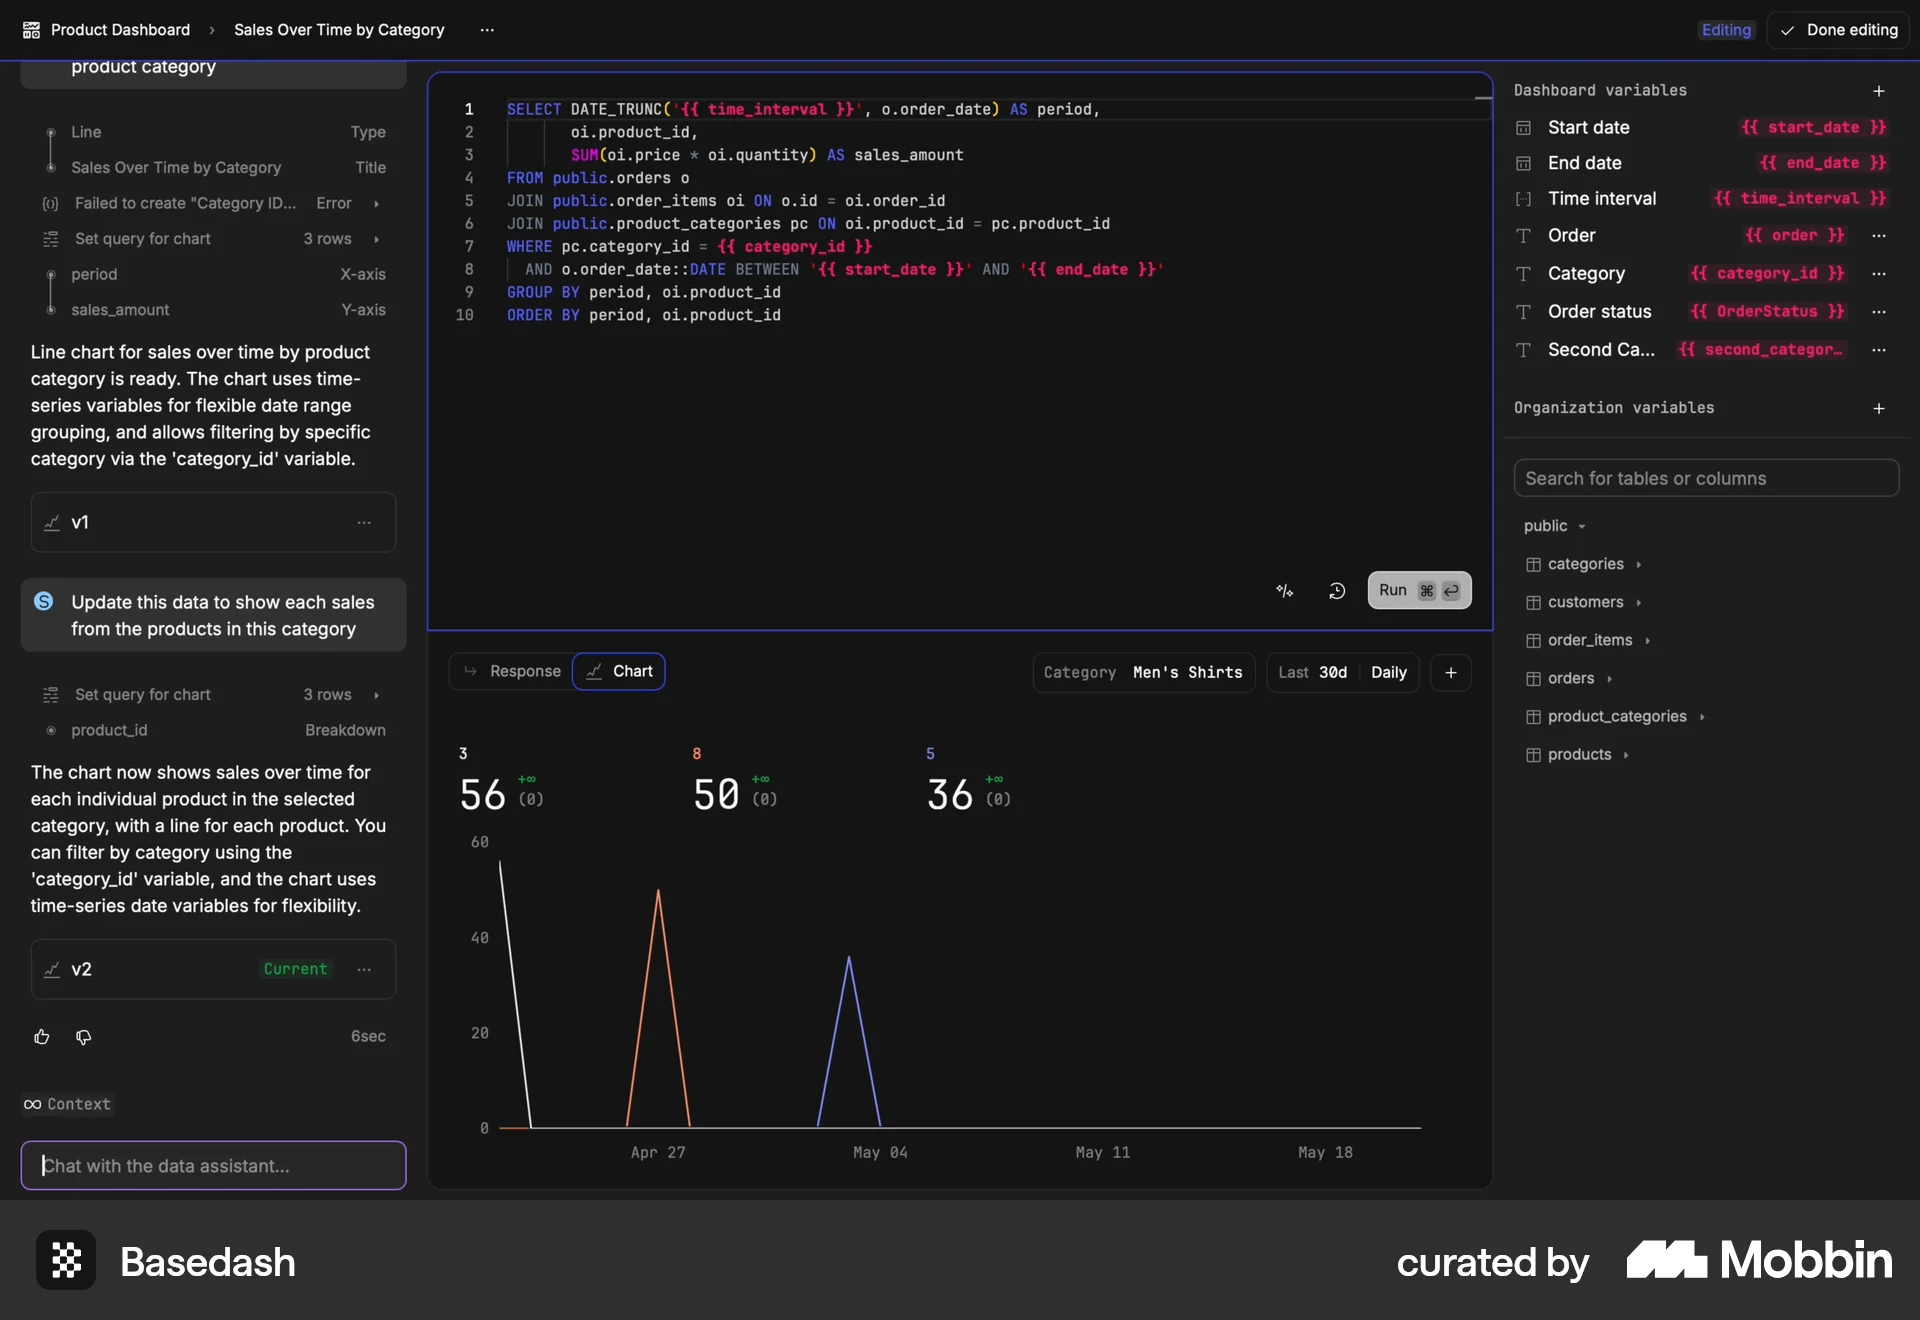
Task: Click the Run query button
Action: (x=1418, y=591)
